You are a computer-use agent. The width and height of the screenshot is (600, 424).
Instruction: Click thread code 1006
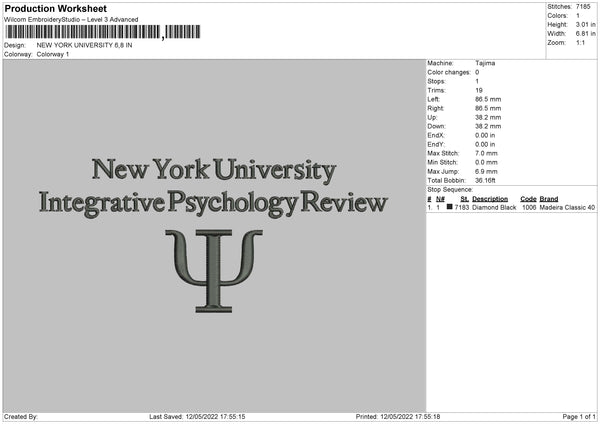click(x=529, y=207)
